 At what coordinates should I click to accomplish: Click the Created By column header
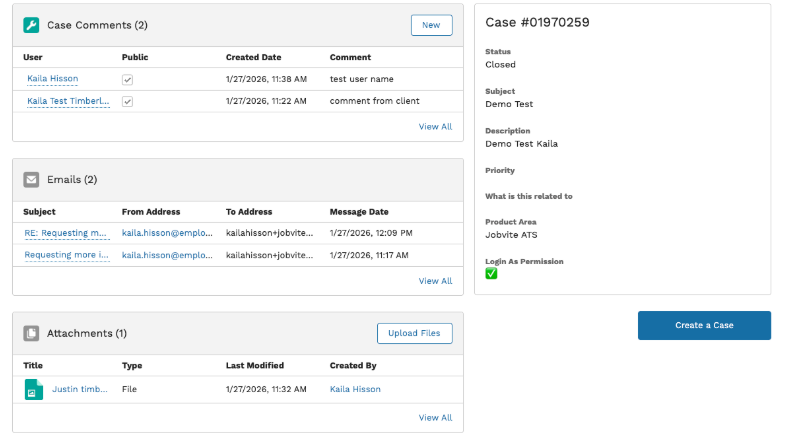point(353,365)
